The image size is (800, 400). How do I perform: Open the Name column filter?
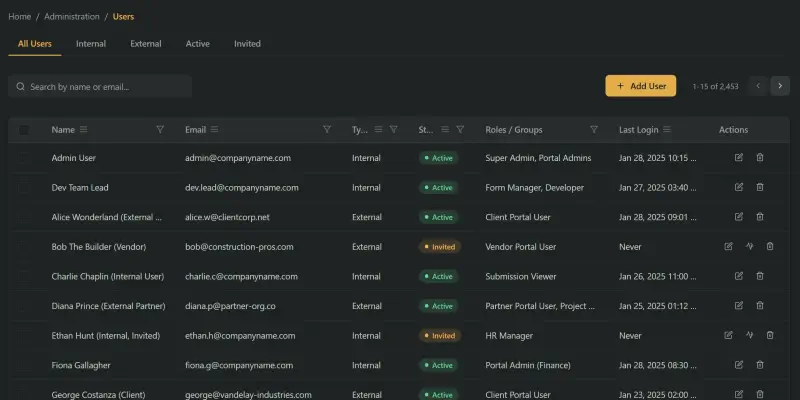(x=160, y=130)
